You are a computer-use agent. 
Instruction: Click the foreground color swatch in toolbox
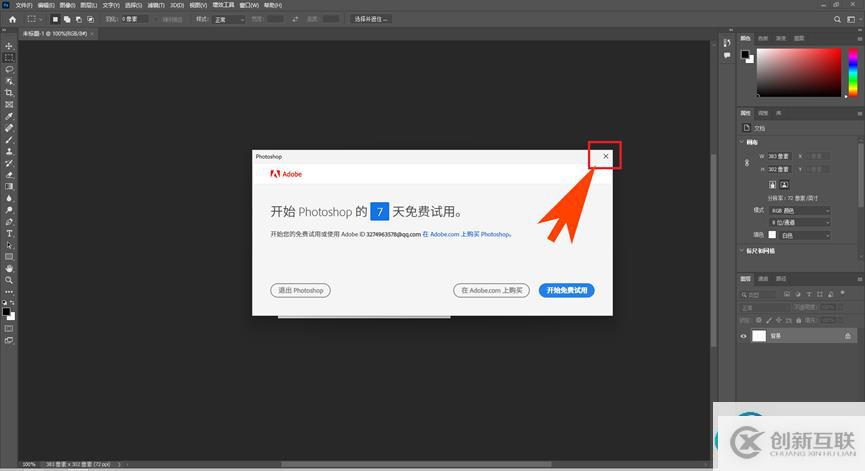coord(6,312)
